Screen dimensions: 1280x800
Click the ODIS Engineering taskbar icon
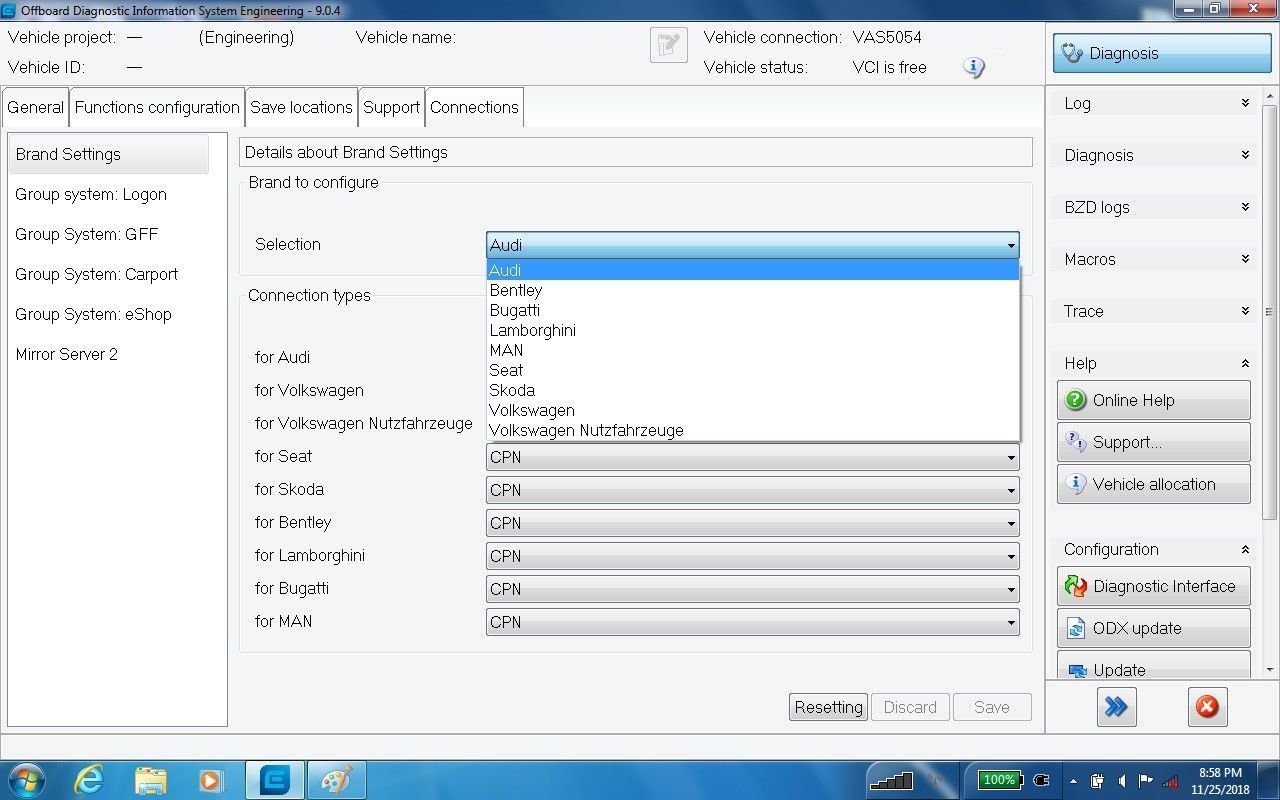pyautogui.click(x=274, y=780)
